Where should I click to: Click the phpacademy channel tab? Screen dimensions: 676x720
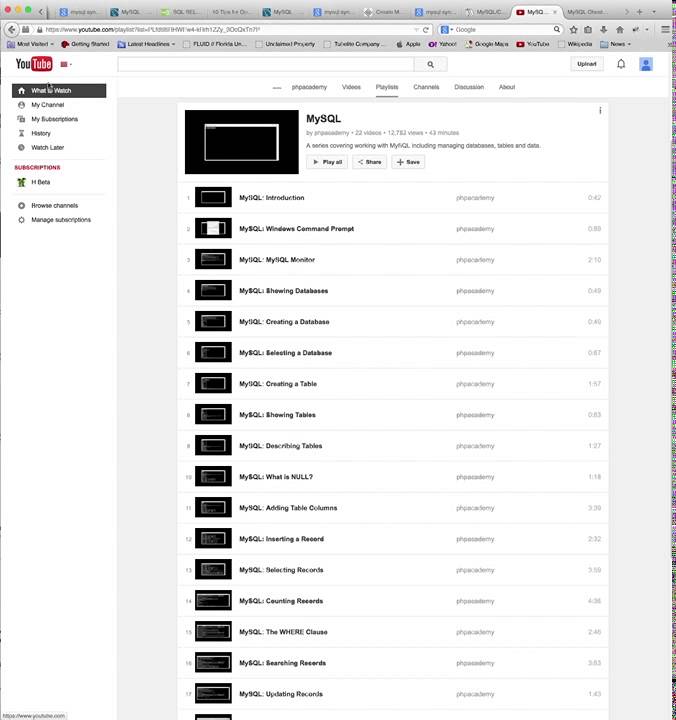(x=309, y=87)
